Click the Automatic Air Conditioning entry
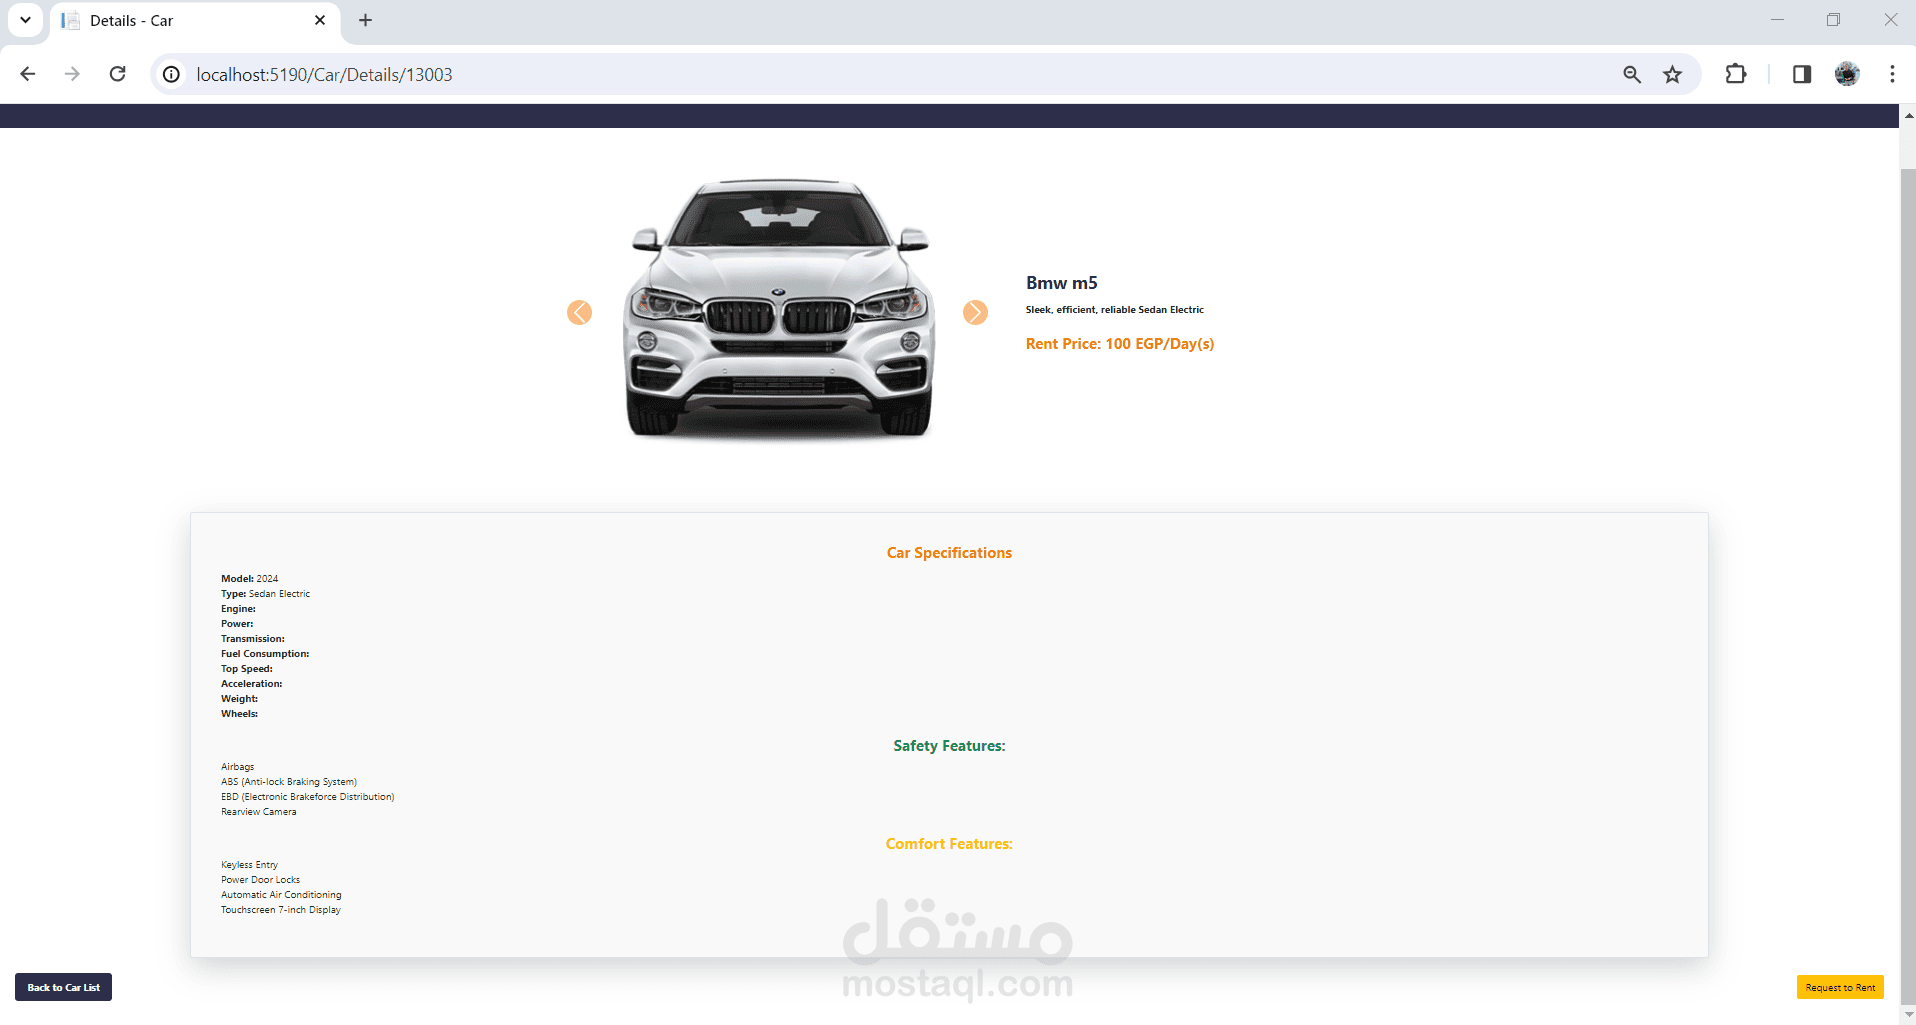This screenshot has height=1025, width=1916. [x=281, y=895]
